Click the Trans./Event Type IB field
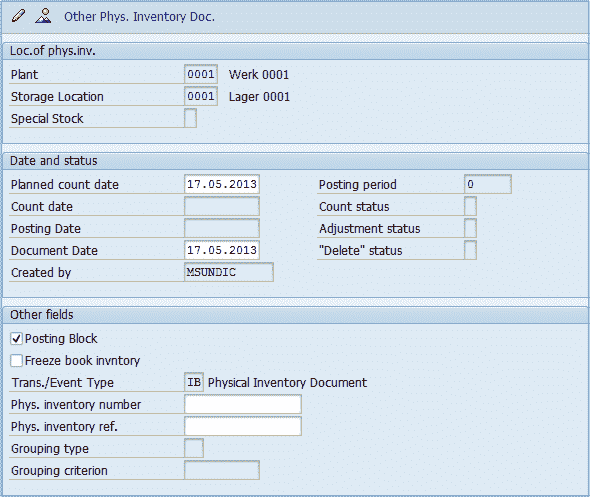590x497 pixels. click(x=194, y=382)
